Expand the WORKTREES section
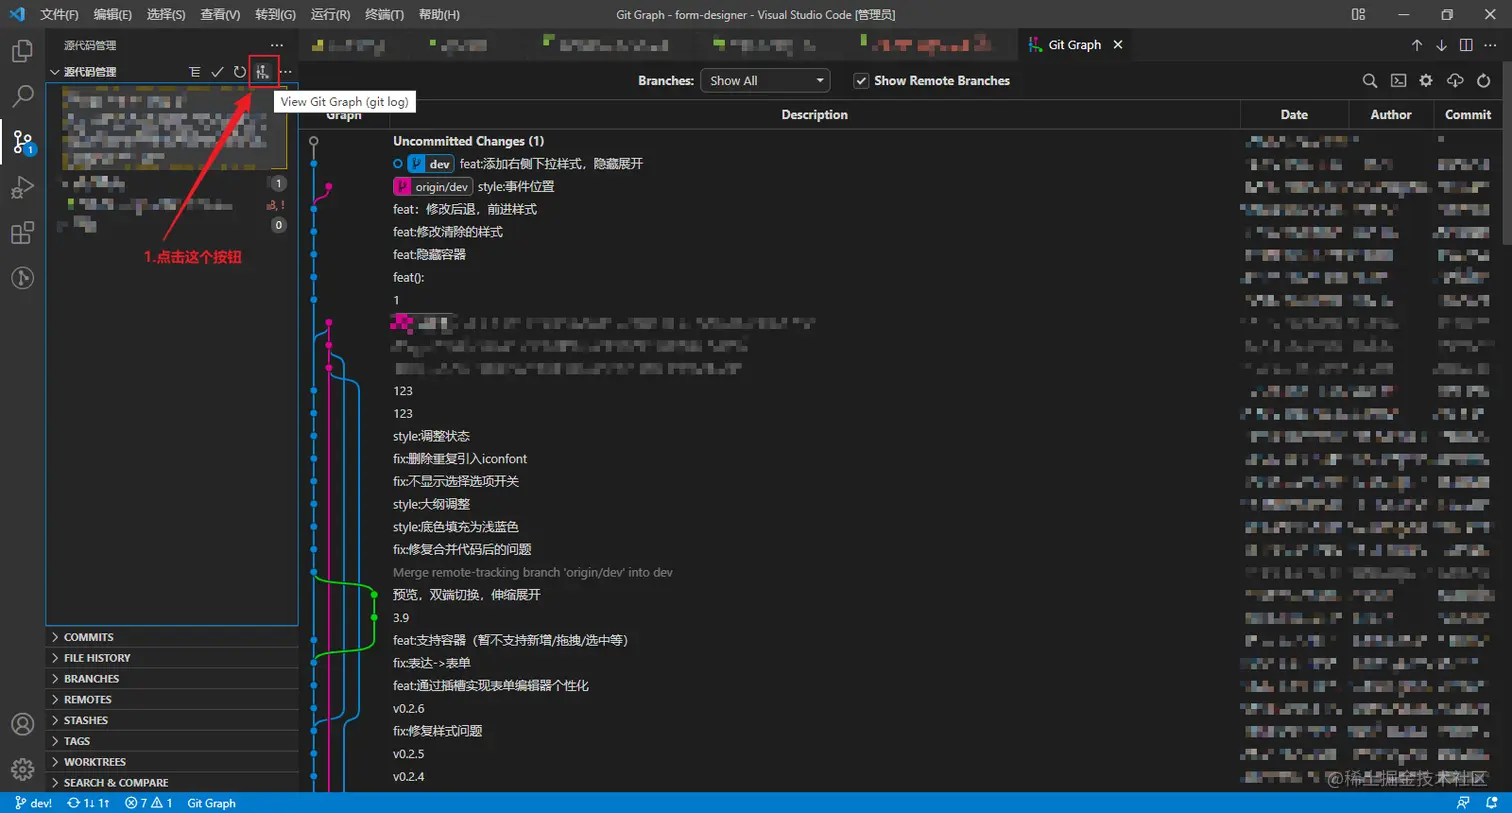This screenshot has width=1512, height=813. click(x=172, y=762)
